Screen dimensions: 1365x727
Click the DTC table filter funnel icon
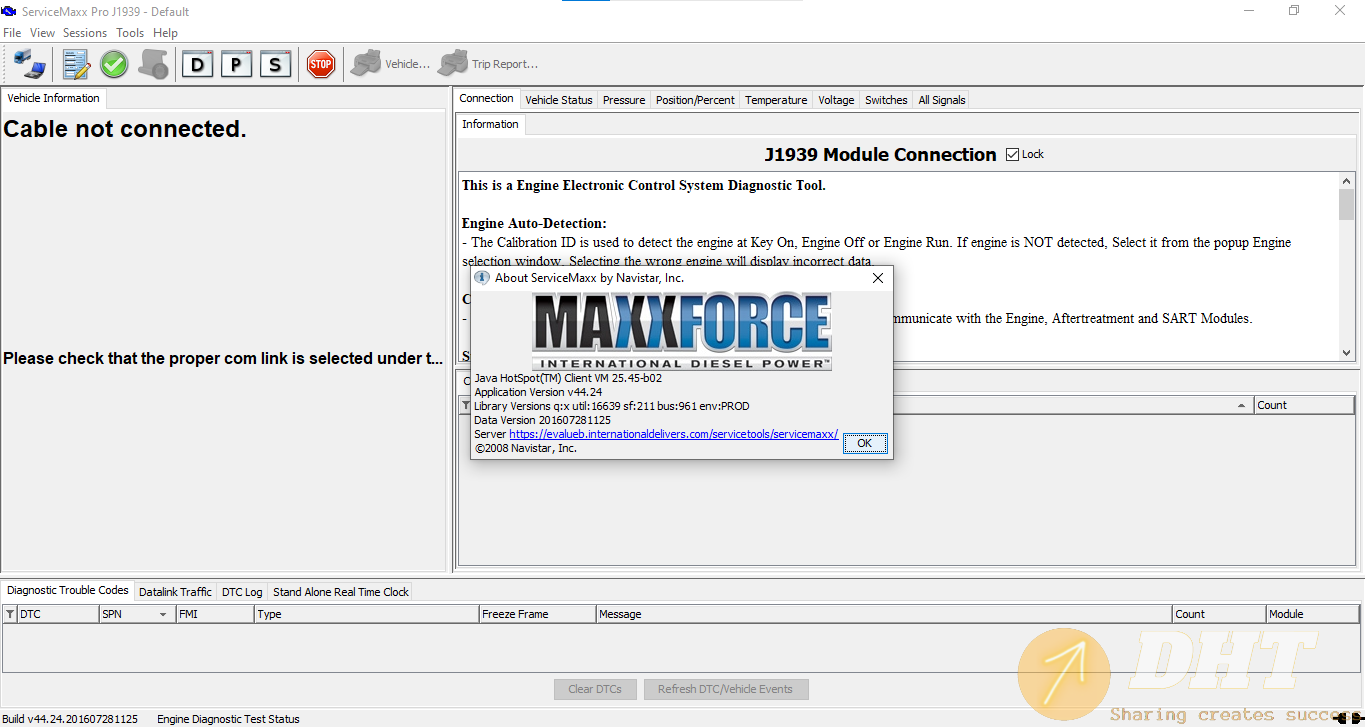10,614
